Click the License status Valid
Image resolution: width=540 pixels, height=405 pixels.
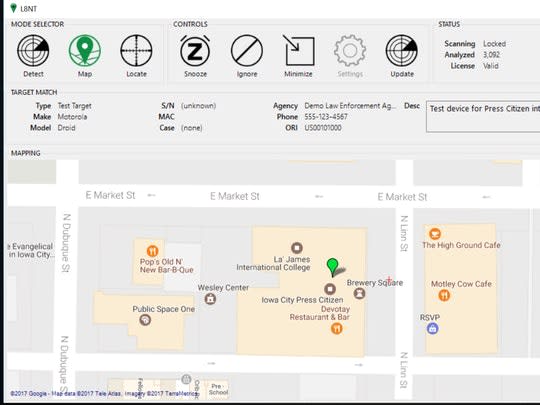[490, 66]
